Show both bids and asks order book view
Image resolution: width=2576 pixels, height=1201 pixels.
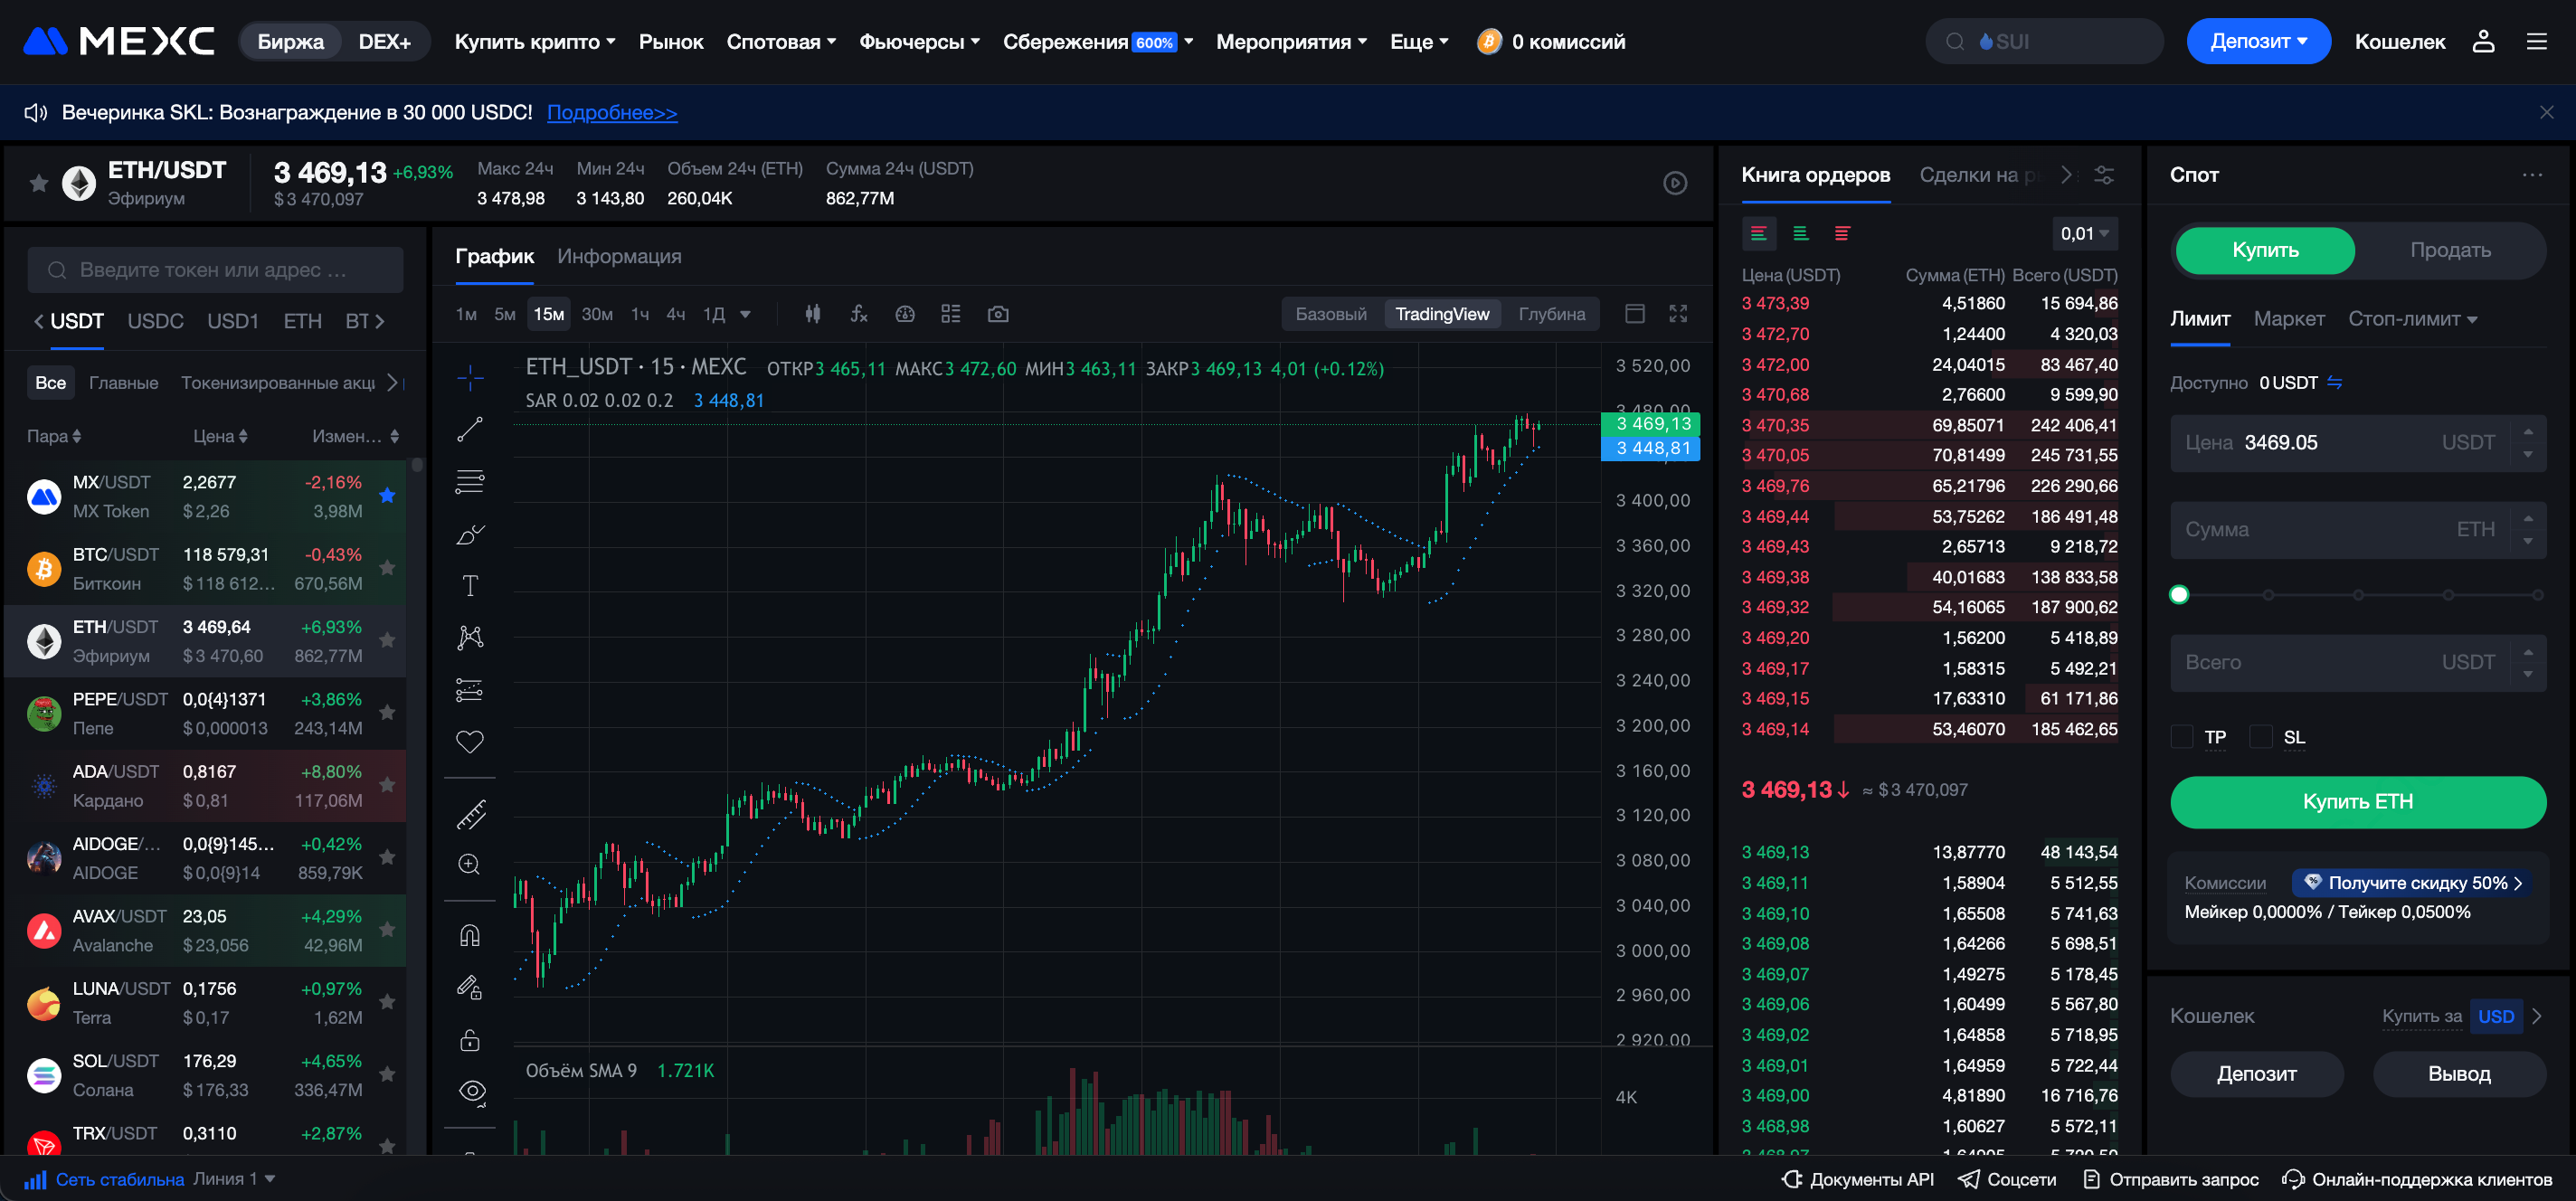point(1759,233)
